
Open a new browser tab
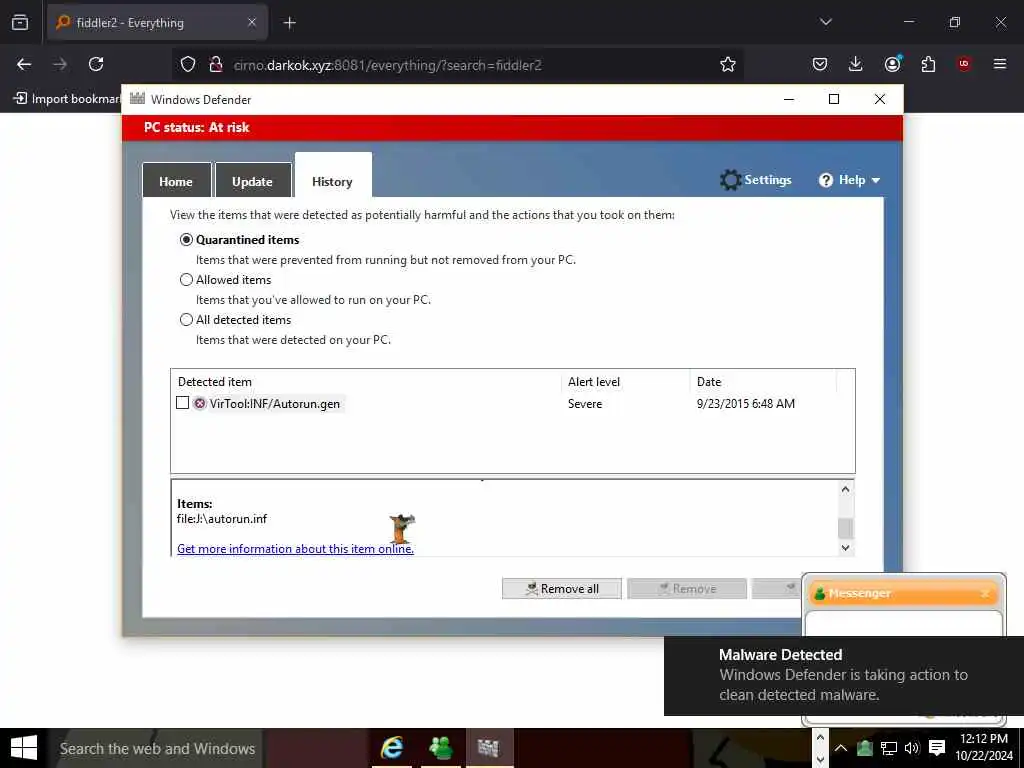289,23
